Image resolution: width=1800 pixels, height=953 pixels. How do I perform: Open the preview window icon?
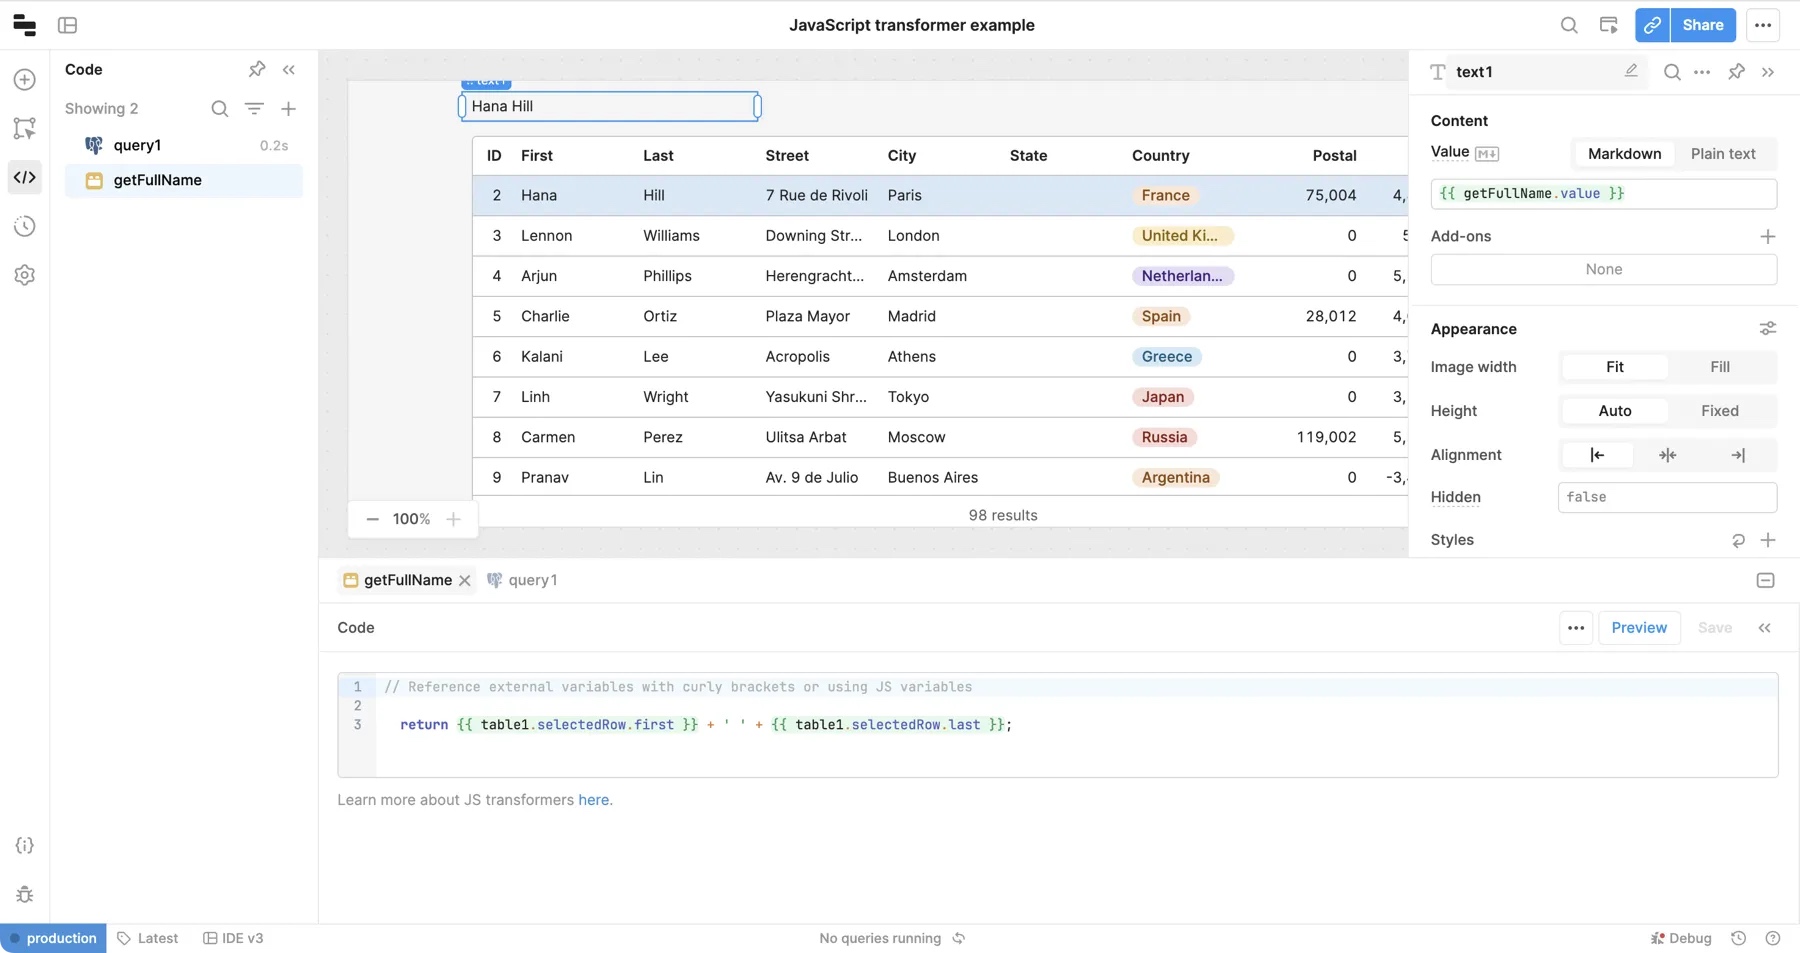(x=1609, y=25)
